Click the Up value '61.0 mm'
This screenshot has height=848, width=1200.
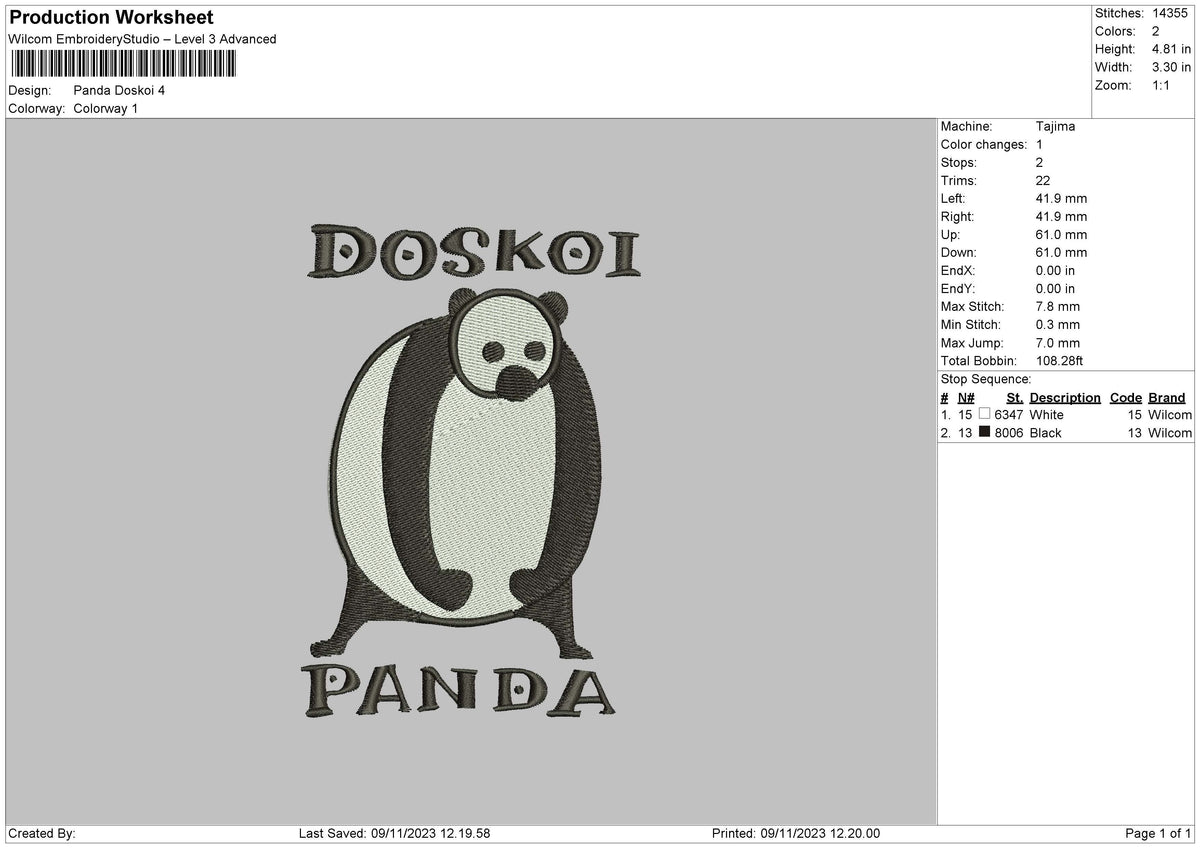tap(1062, 235)
